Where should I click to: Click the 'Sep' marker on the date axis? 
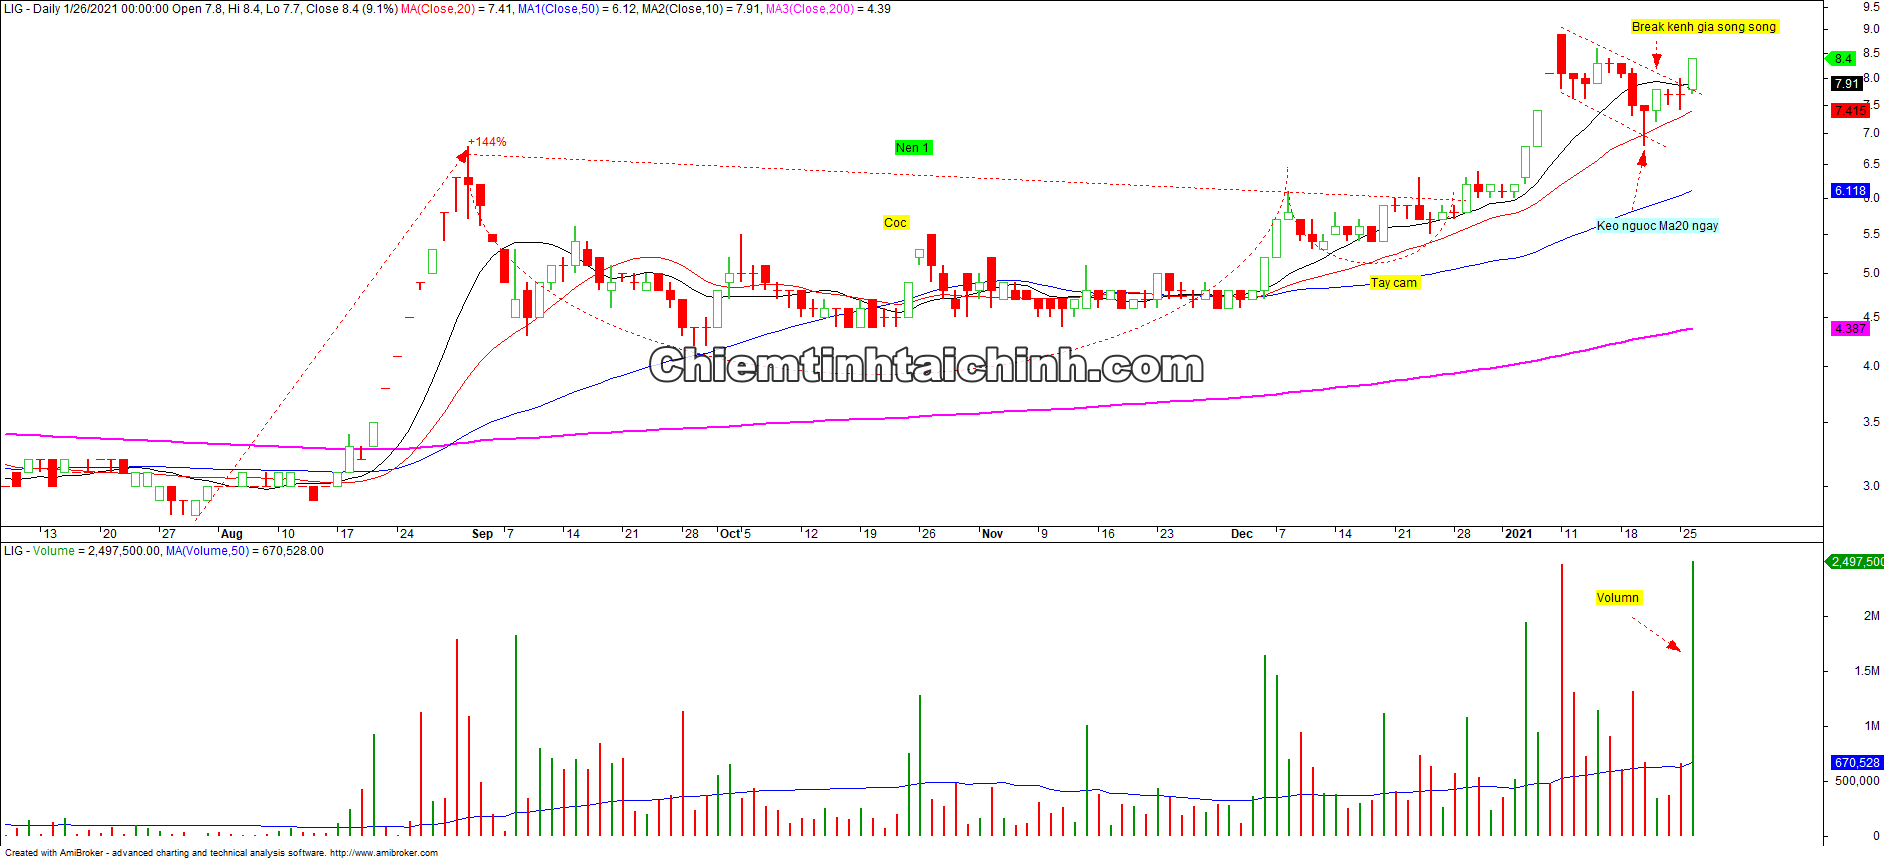482,534
